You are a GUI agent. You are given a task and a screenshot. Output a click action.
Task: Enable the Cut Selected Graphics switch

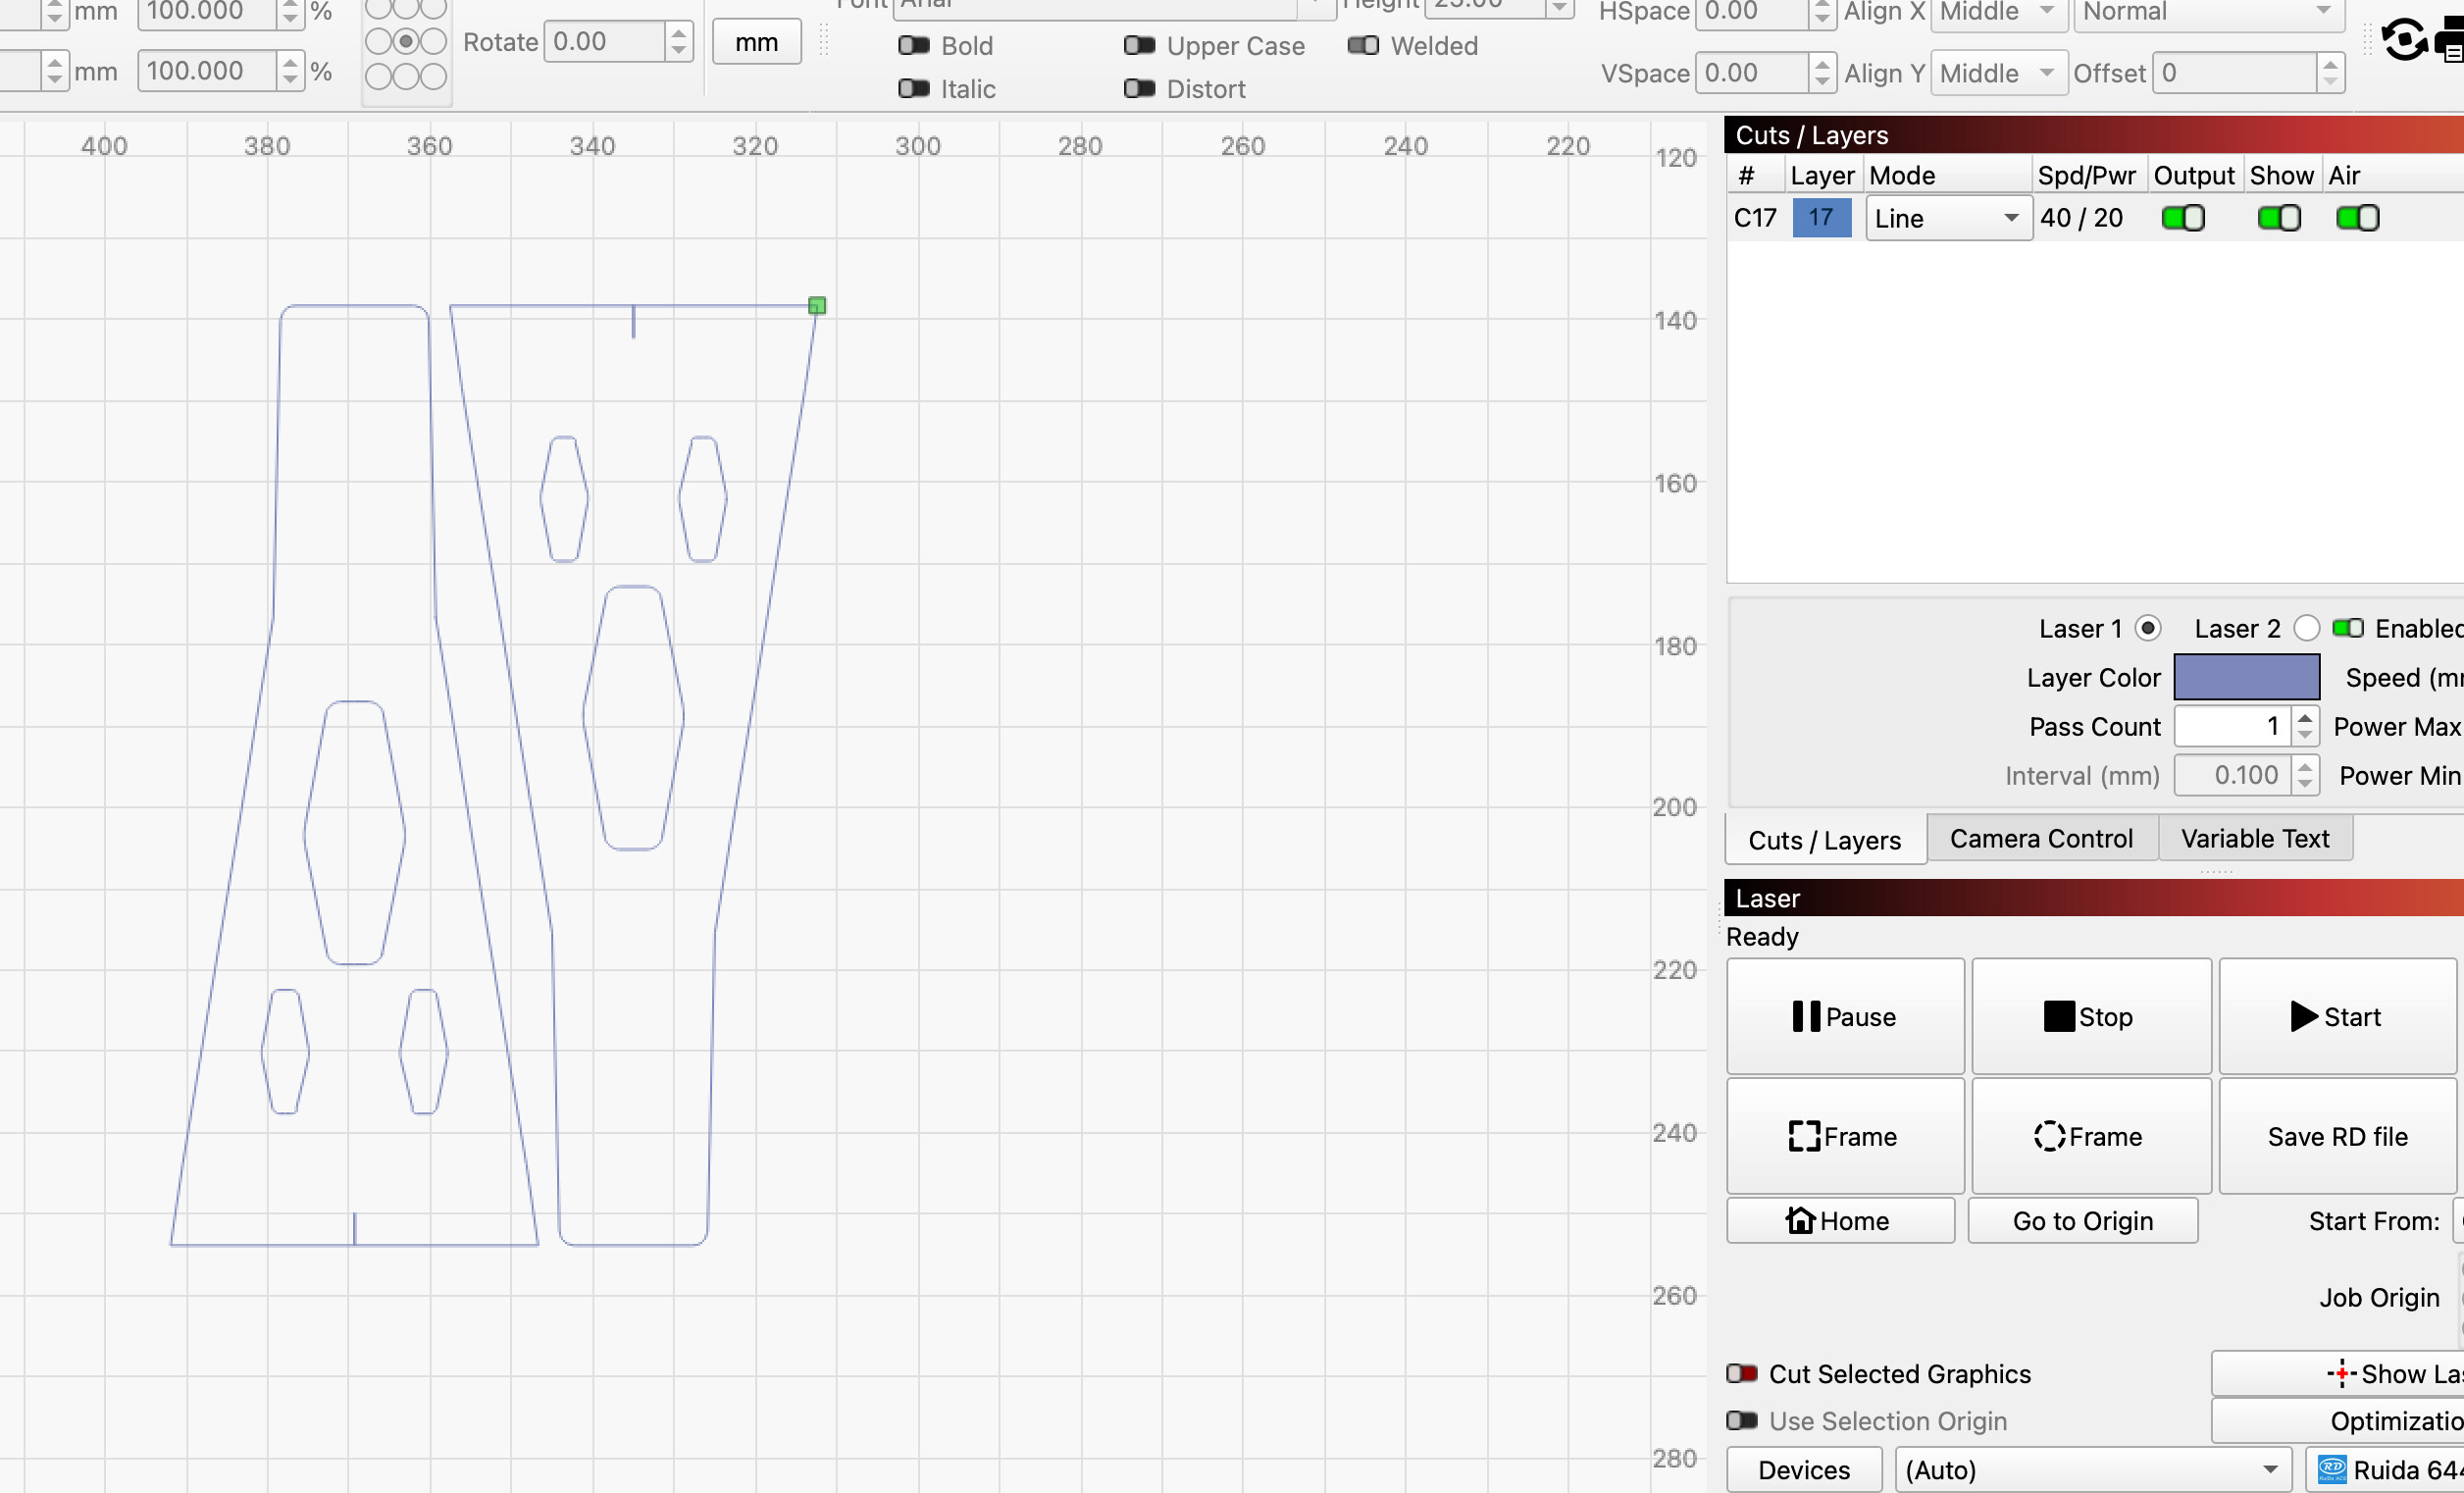(x=1742, y=1373)
